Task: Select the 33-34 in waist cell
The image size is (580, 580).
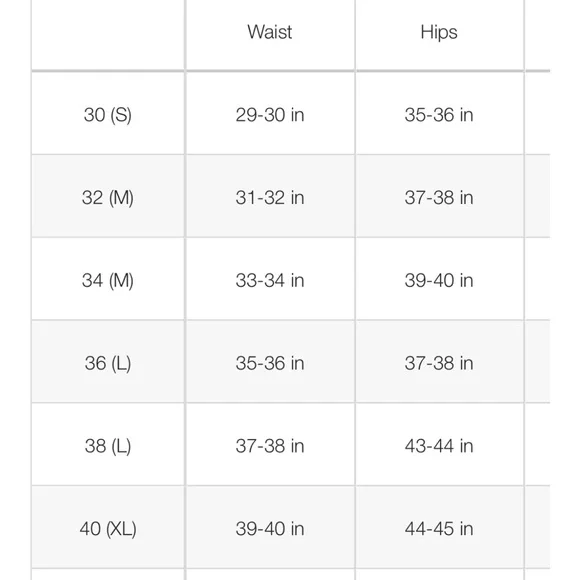Action: pos(270,280)
